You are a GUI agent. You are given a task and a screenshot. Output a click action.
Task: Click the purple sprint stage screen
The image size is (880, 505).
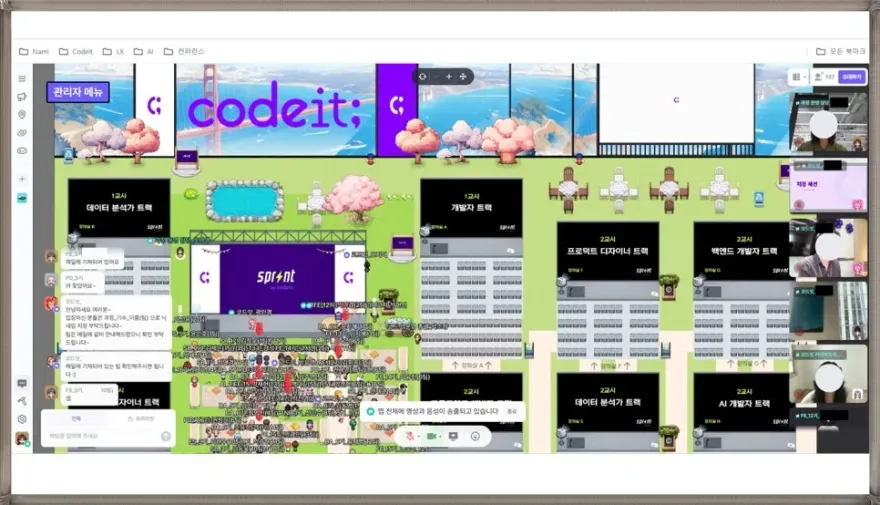tap(278, 278)
